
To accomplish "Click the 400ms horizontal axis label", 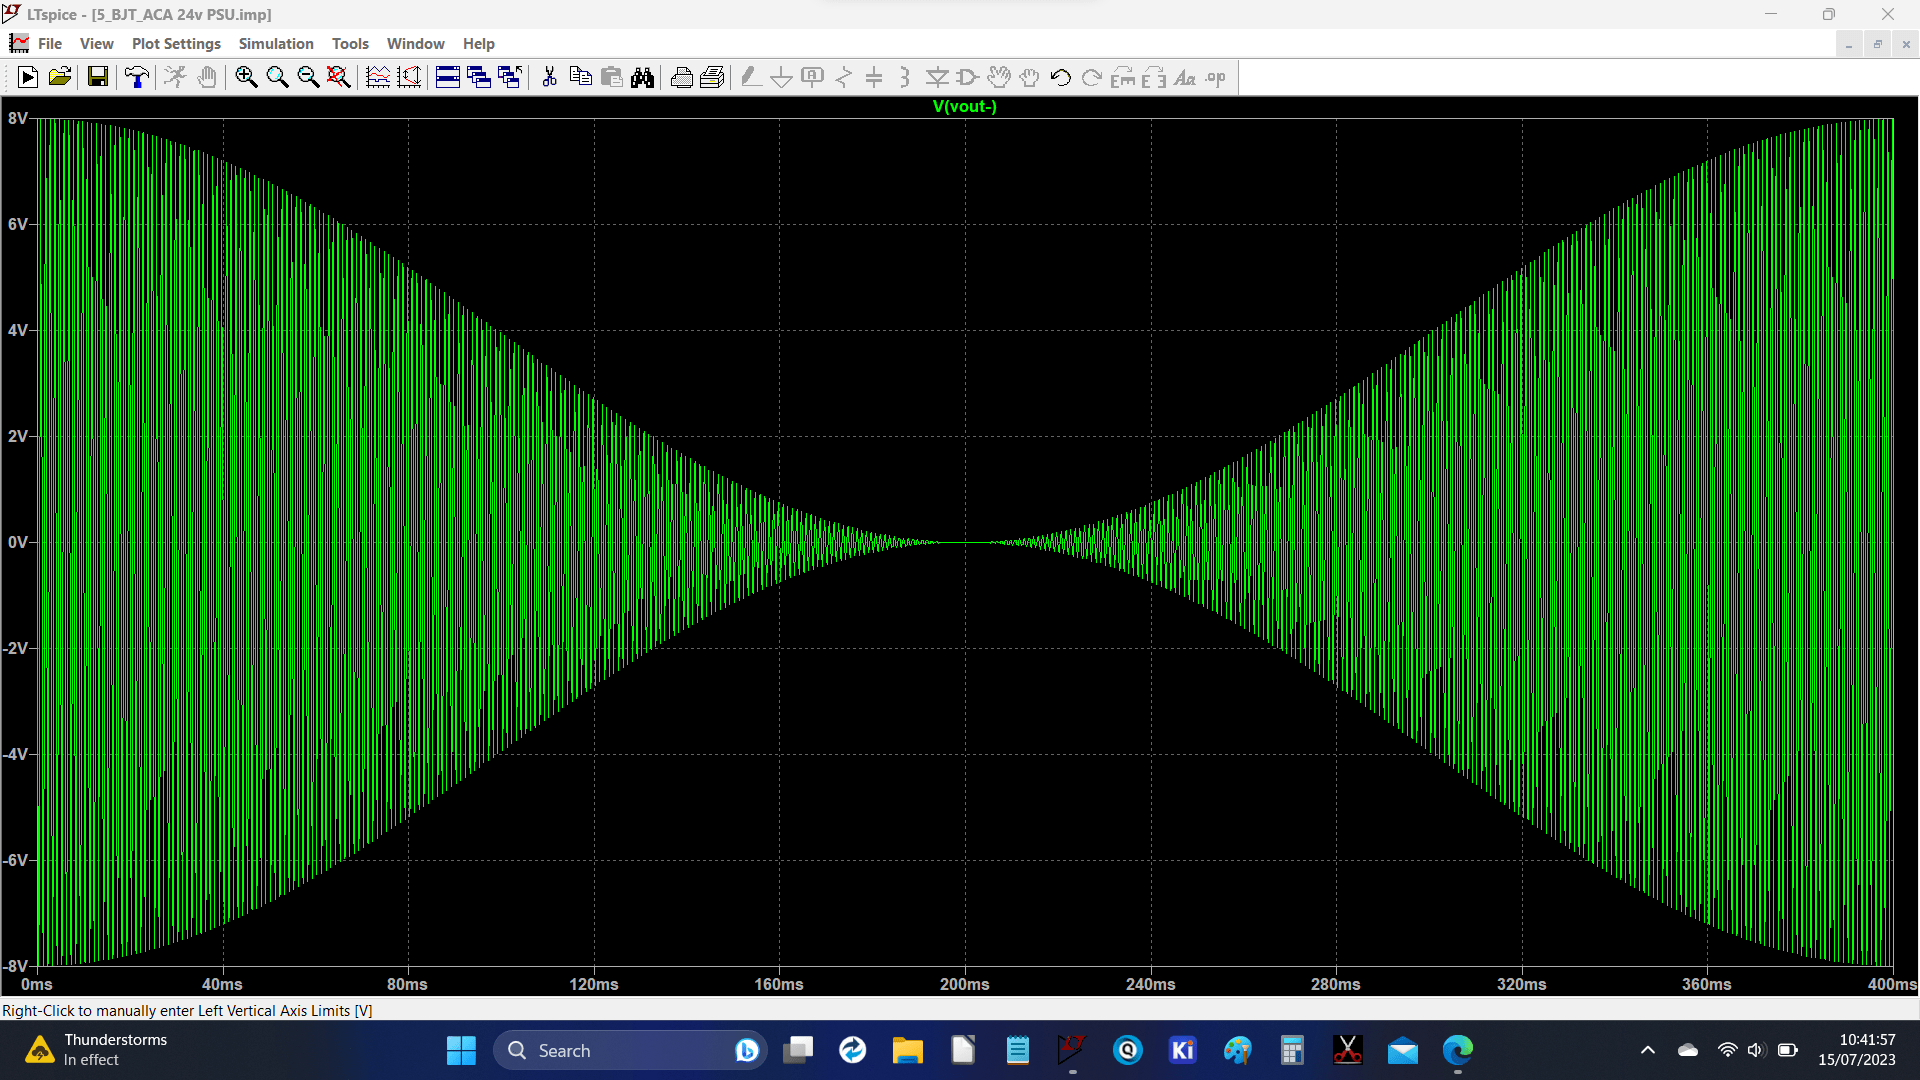I will tap(1892, 984).
